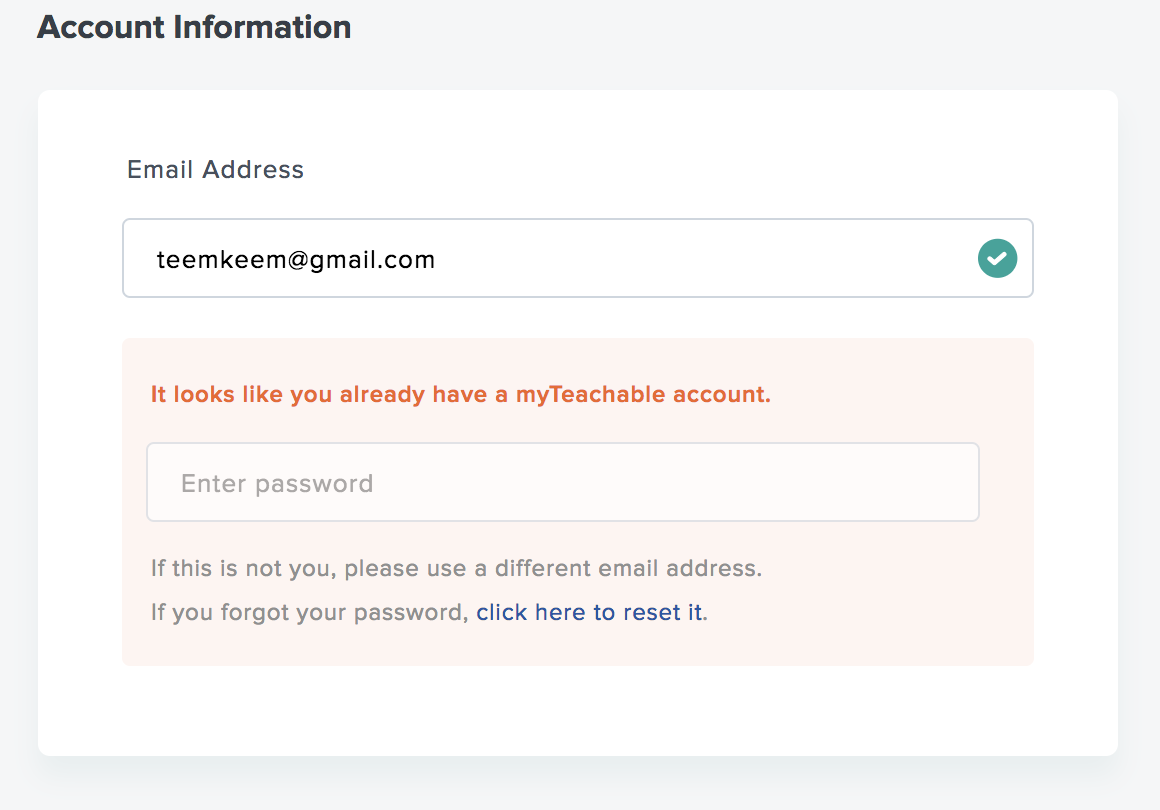Click the word "Address" in field label
This screenshot has height=810, width=1160.
(253, 169)
